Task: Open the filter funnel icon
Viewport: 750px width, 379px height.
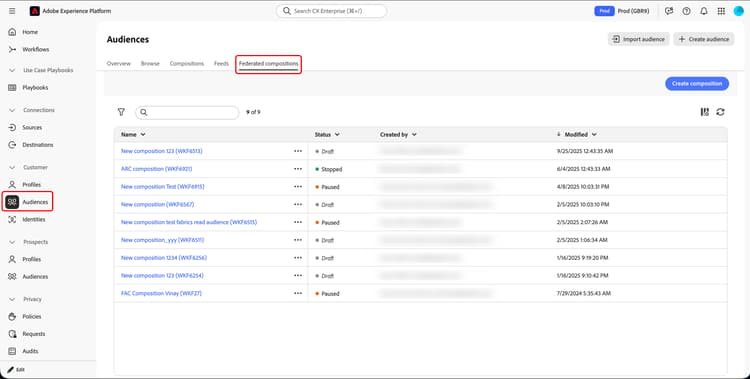Action: point(121,112)
